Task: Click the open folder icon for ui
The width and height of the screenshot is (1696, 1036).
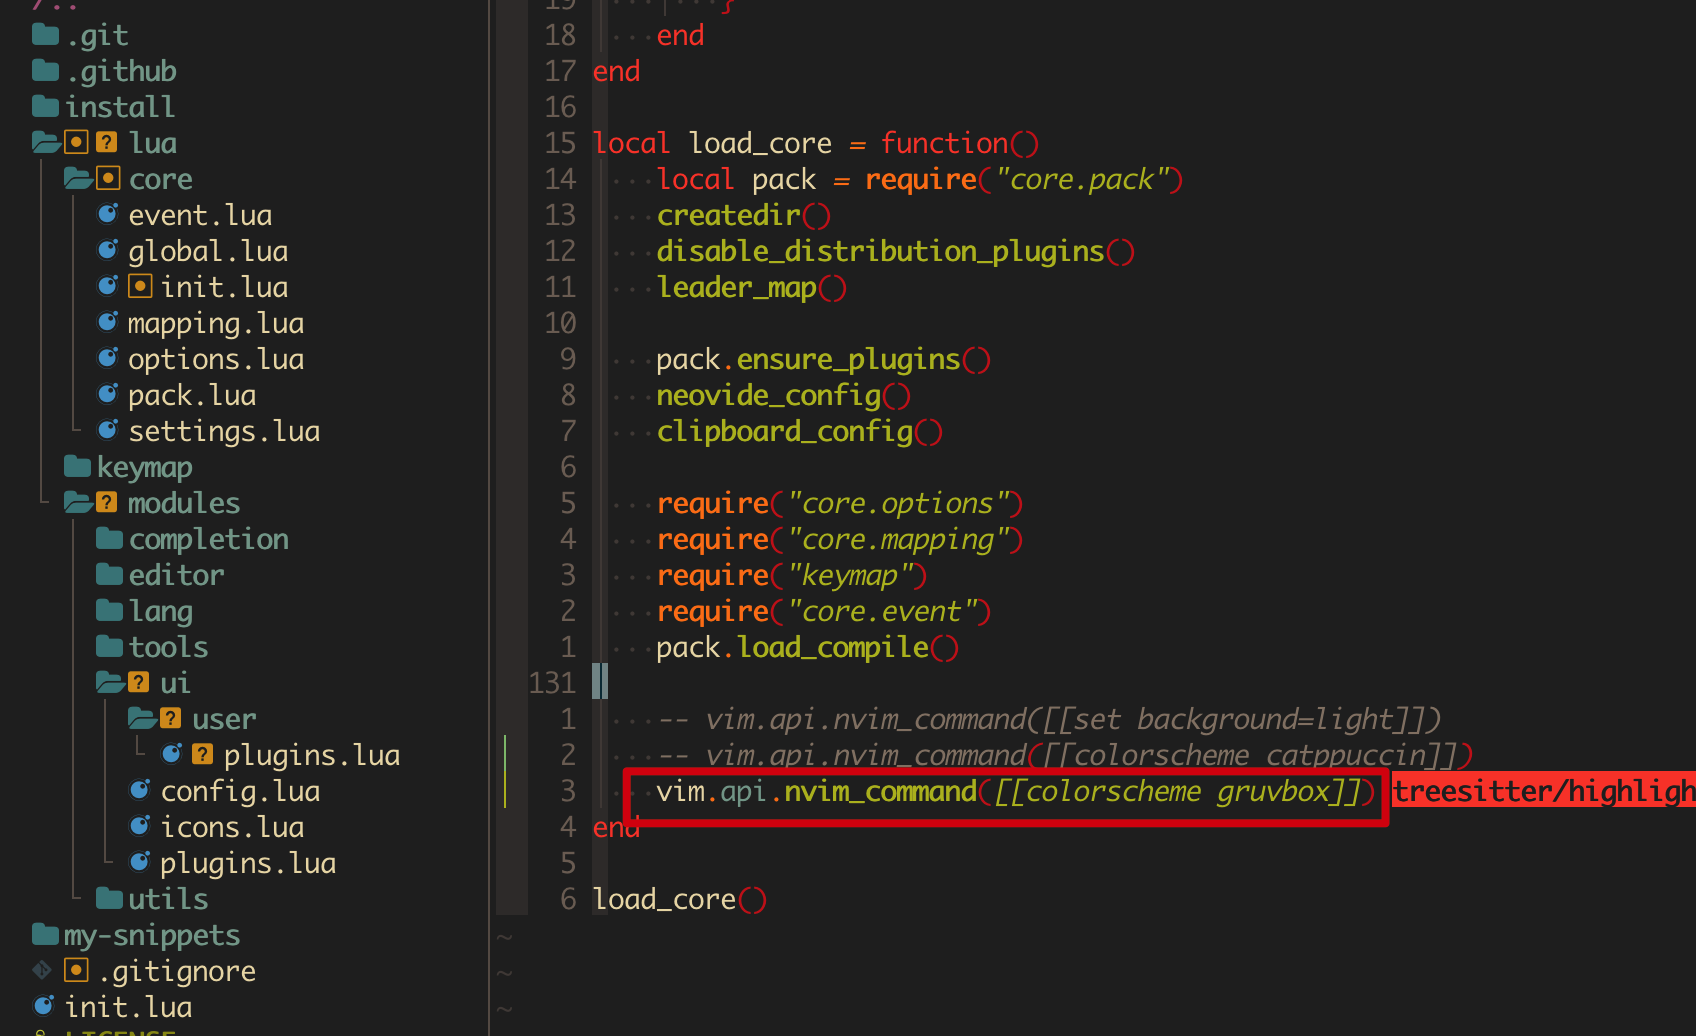Action: coord(108,682)
